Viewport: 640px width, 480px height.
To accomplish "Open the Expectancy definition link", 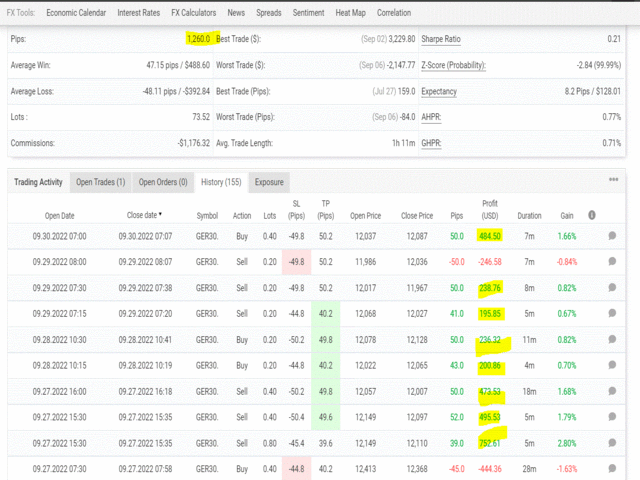I will click(440, 91).
